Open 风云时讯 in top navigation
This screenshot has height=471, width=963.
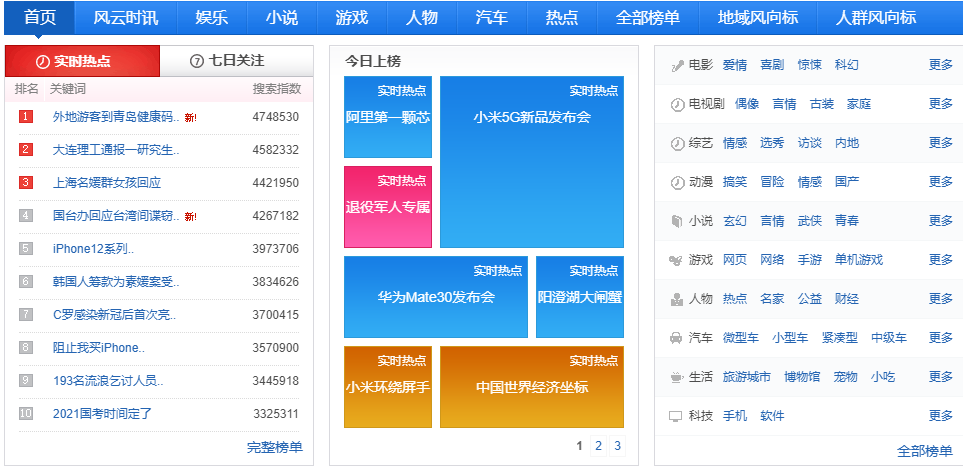126,18
